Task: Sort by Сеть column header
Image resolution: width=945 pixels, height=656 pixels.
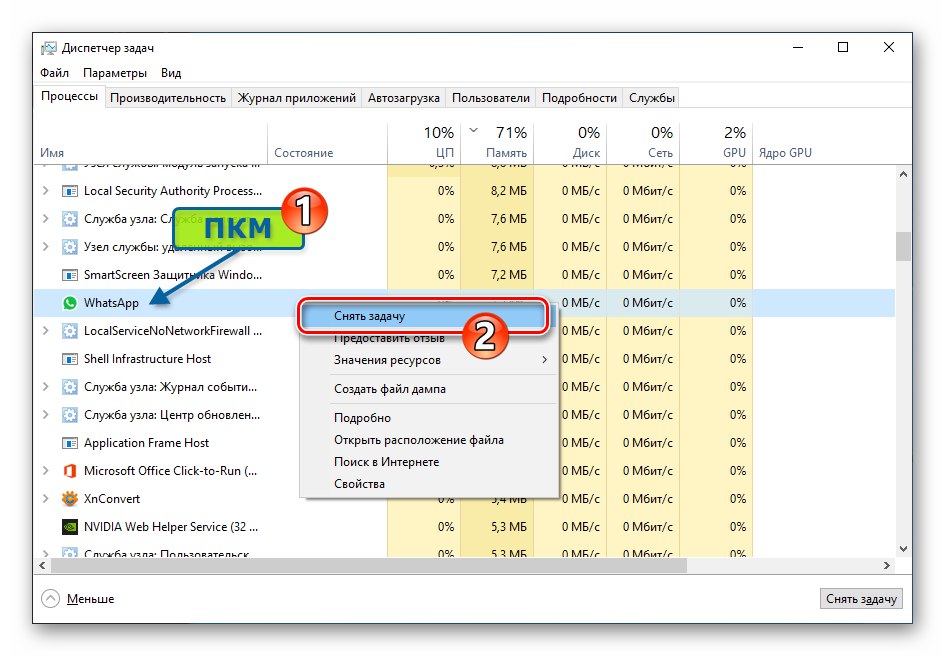Action: (643, 144)
